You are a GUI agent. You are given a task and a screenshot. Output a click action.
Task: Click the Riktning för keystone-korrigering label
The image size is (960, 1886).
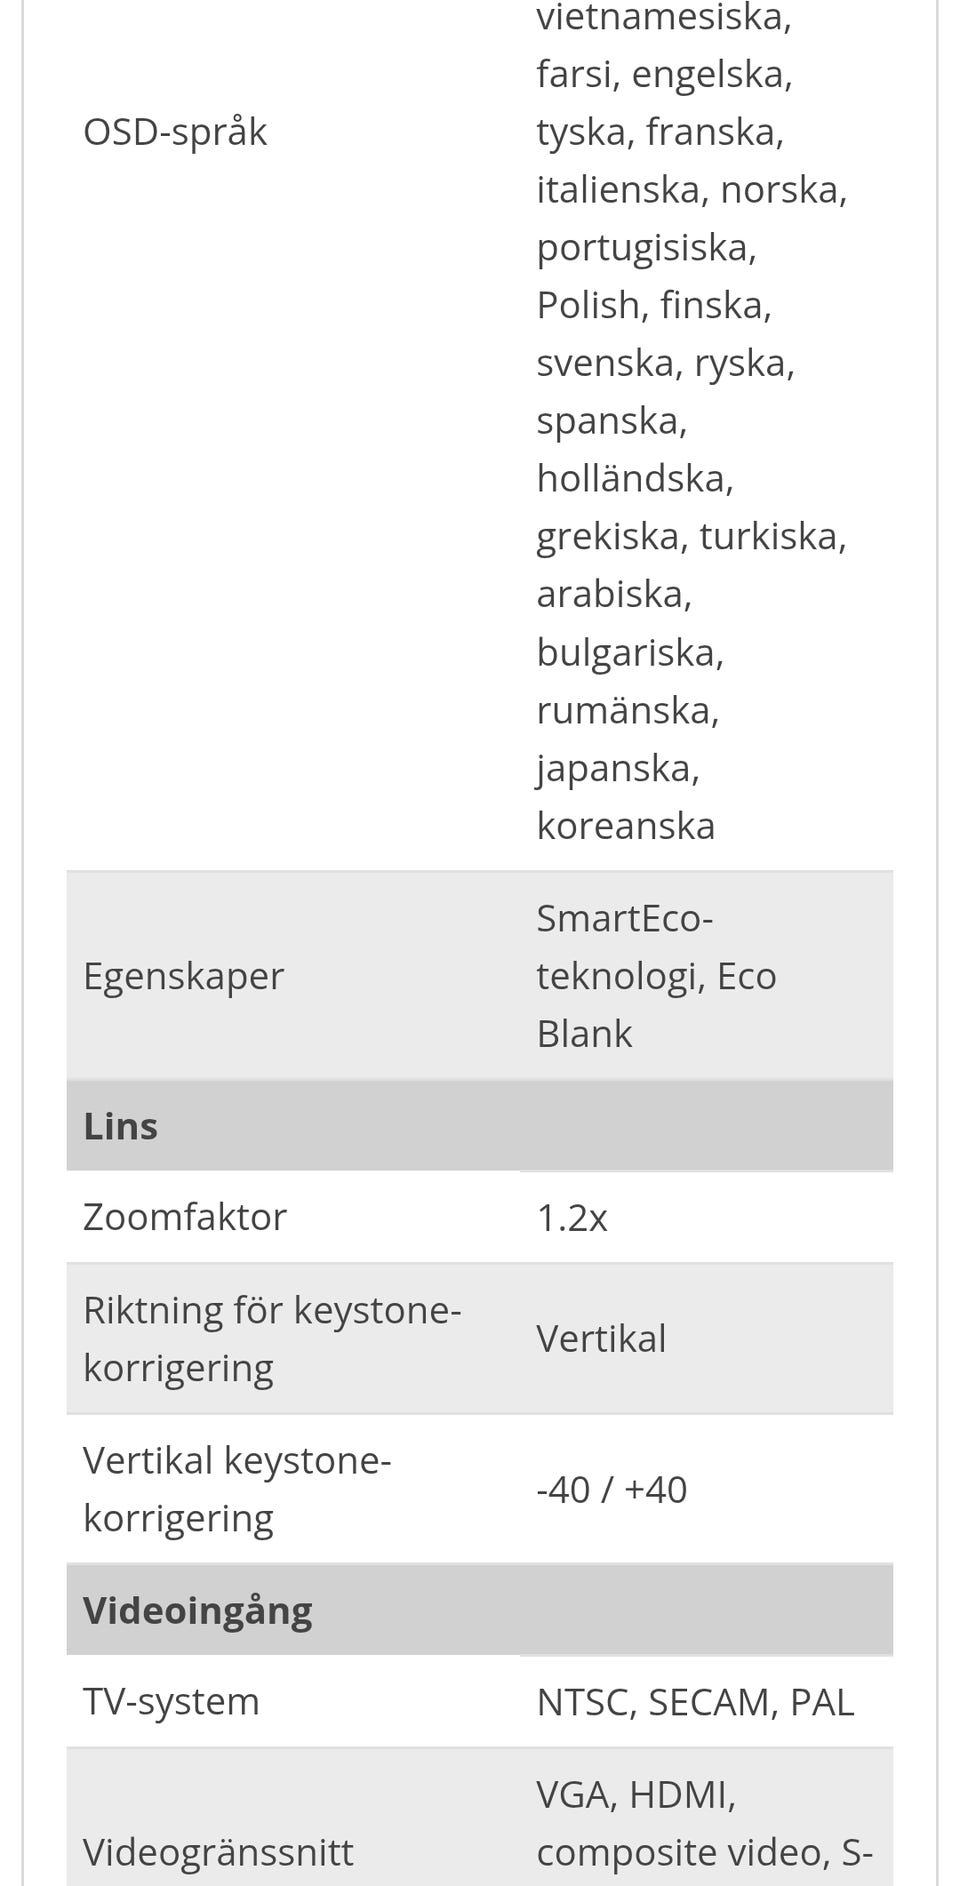point(271,1339)
